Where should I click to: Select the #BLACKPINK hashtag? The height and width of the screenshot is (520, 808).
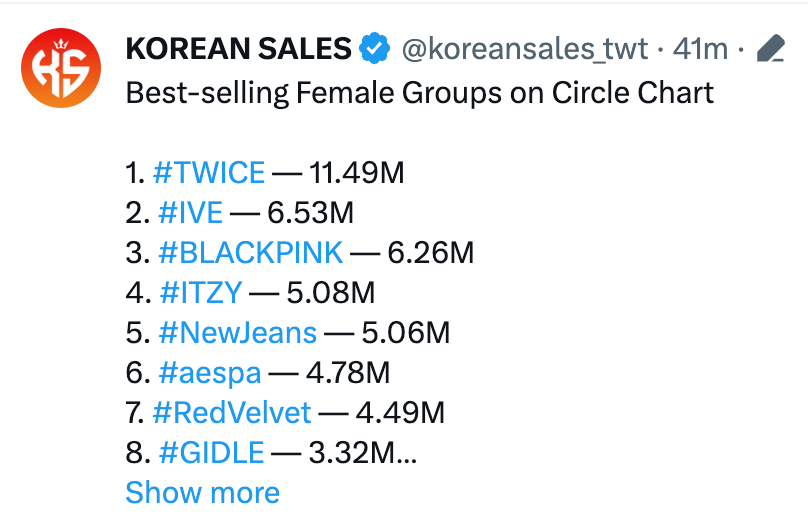click(250, 253)
